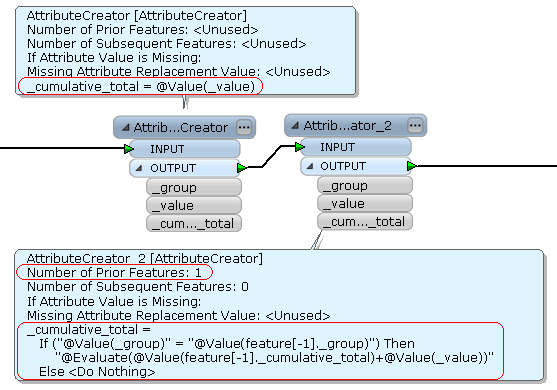Click '_cumulative_total = @Value(_value)' annotation text
This screenshot has height=390, width=557.
pyautogui.click(x=141, y=86)
